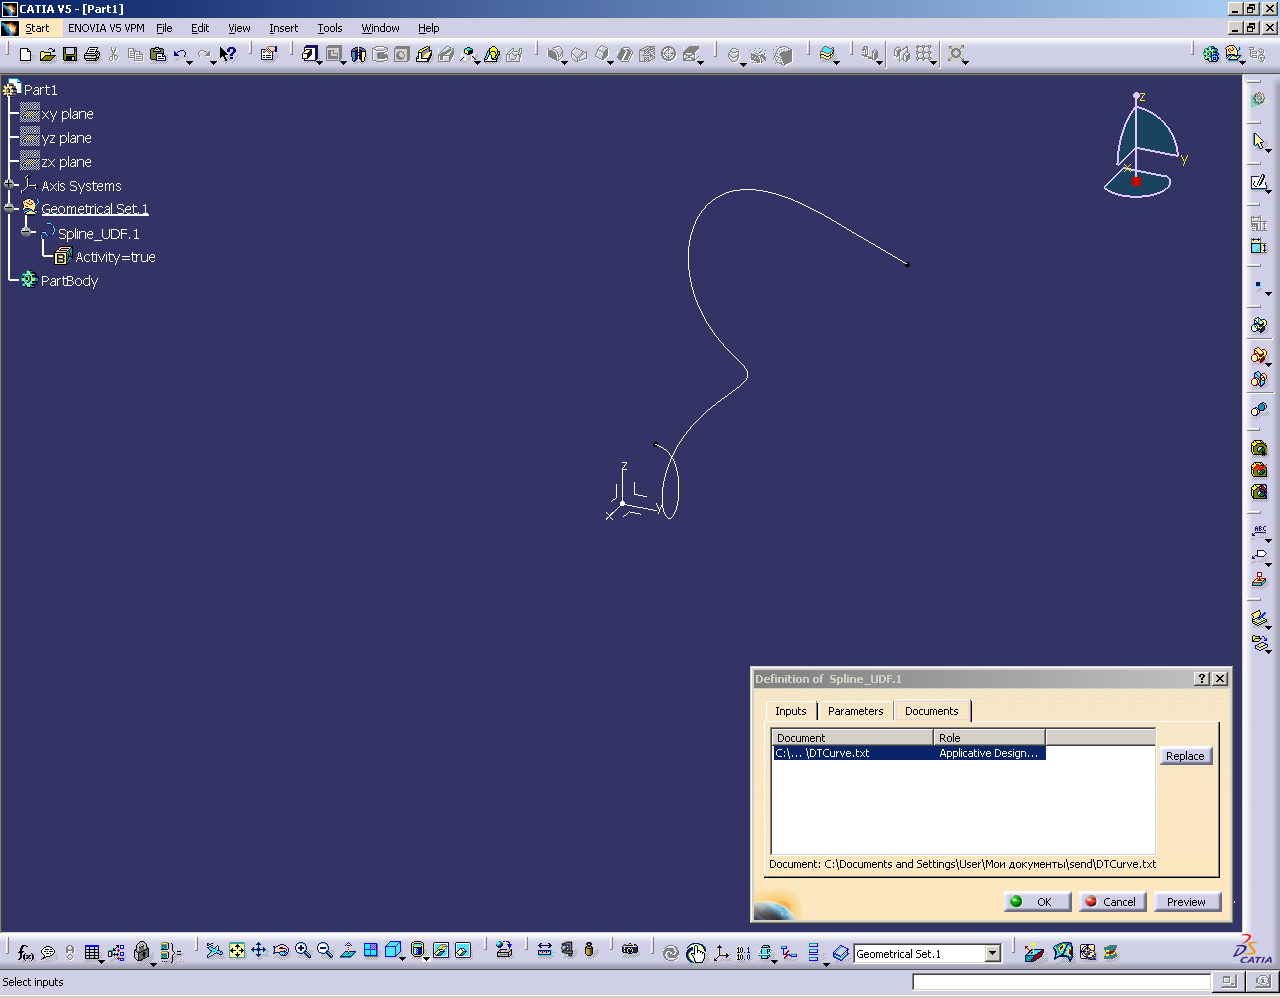Select the Rotate view icon
The image size is (1280, 998).
pyautogui.click(x=281, y=951)
